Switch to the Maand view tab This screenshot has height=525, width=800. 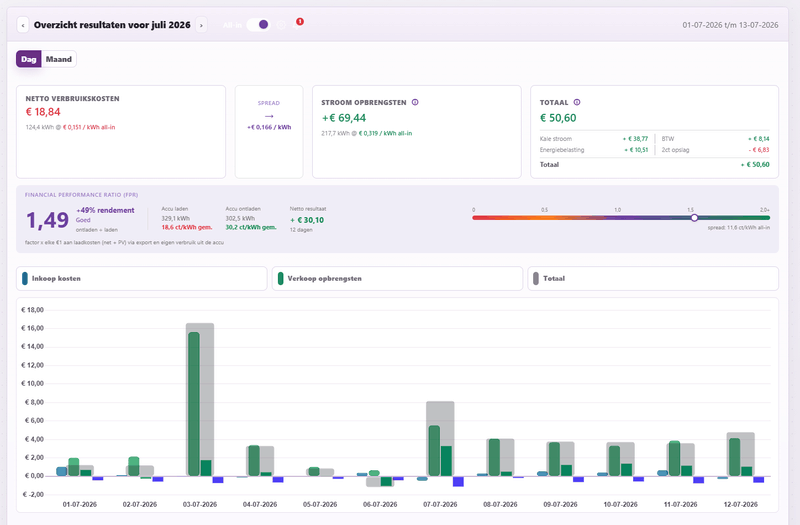[x=59, y=59]
